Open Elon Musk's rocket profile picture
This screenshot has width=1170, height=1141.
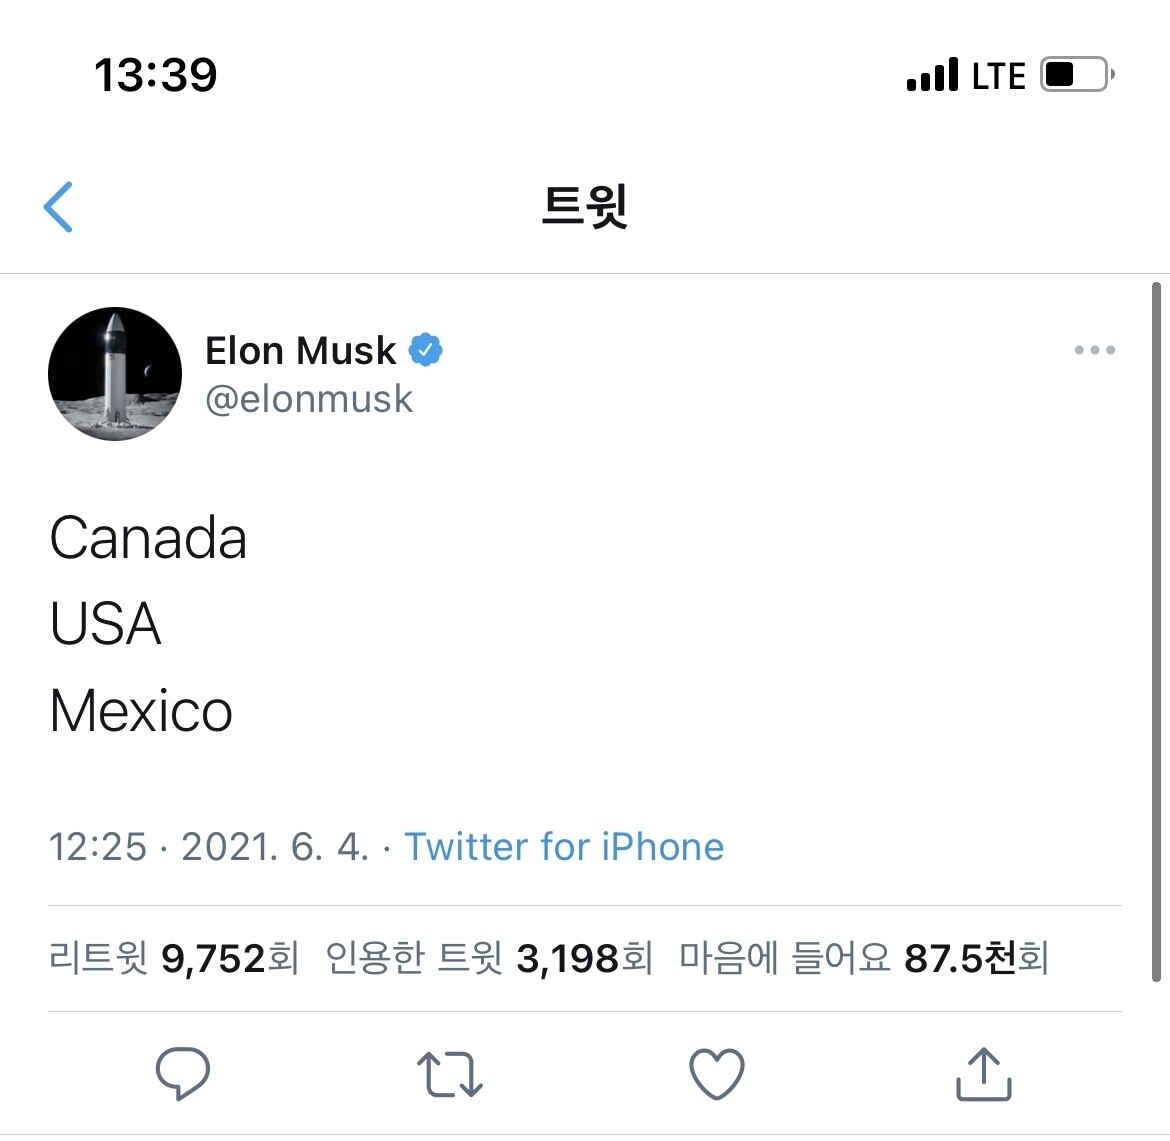tap(115, 374)
